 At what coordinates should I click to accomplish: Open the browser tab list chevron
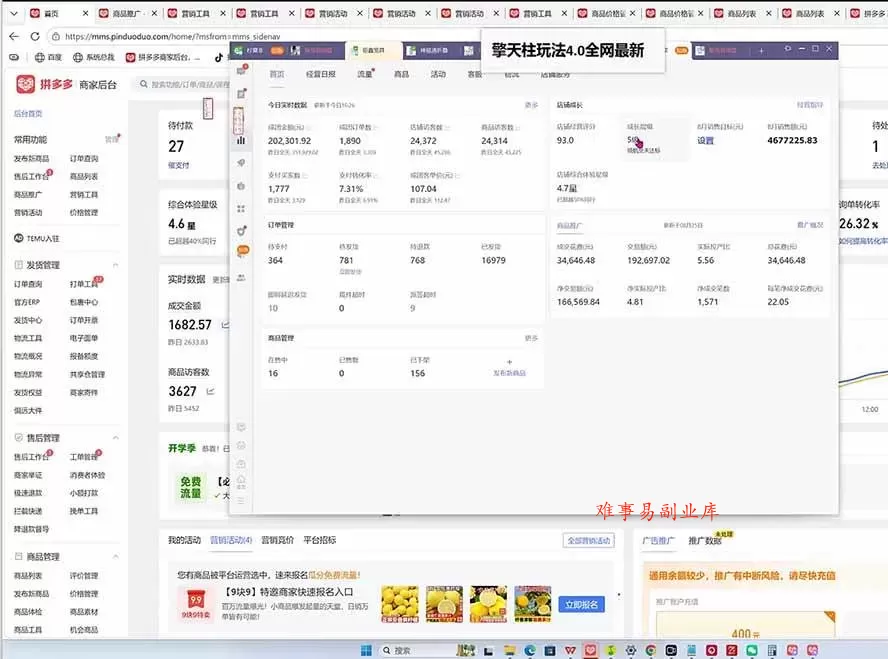(14, 13)
